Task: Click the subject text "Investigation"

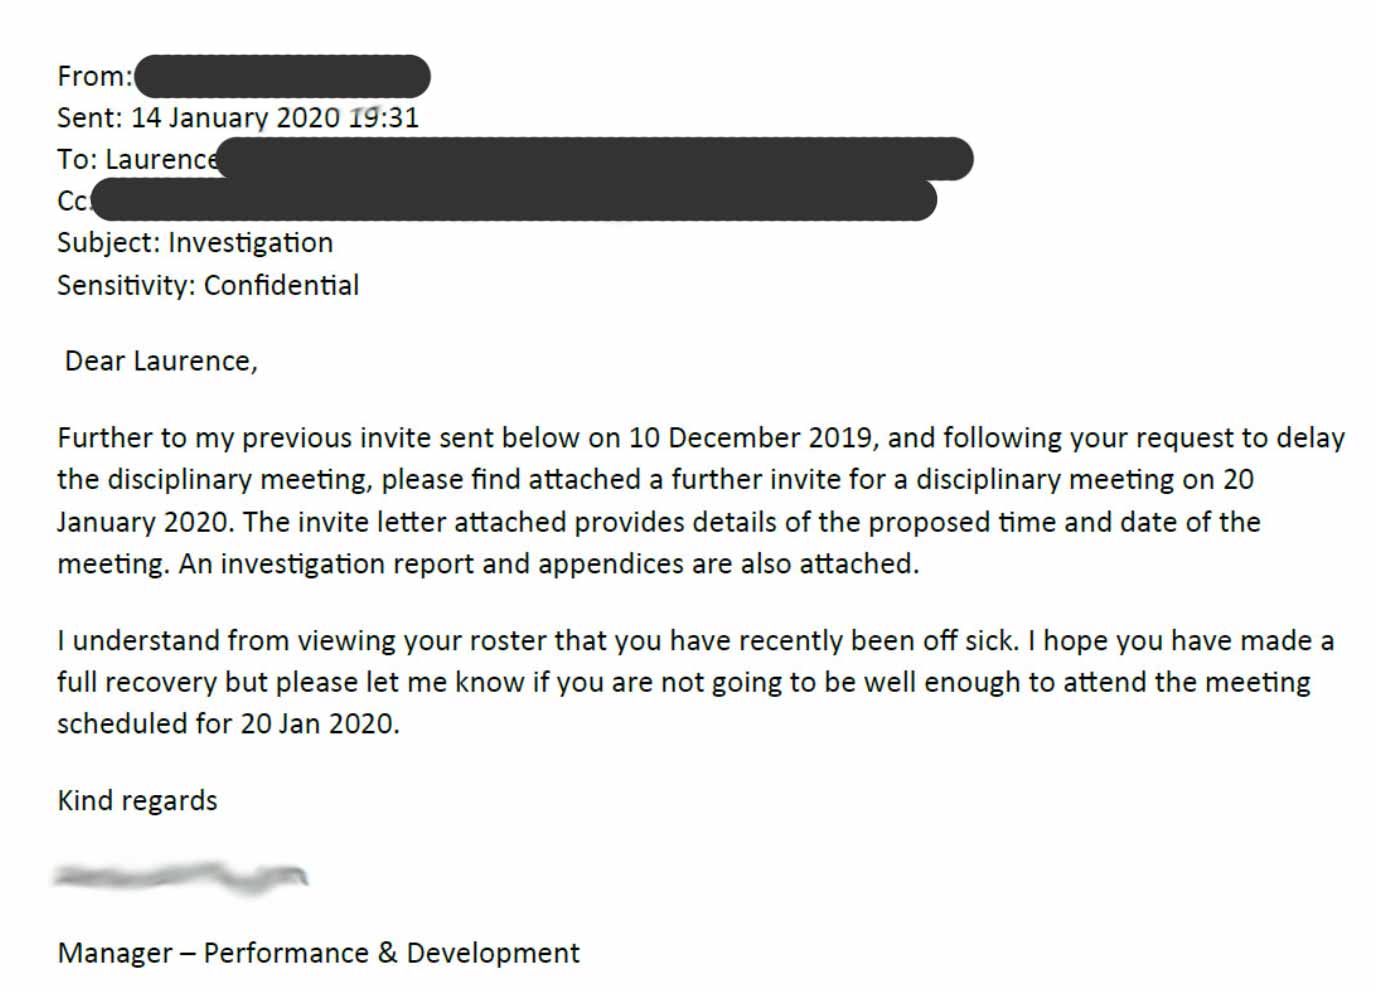Action: click(x=250, y=243)
